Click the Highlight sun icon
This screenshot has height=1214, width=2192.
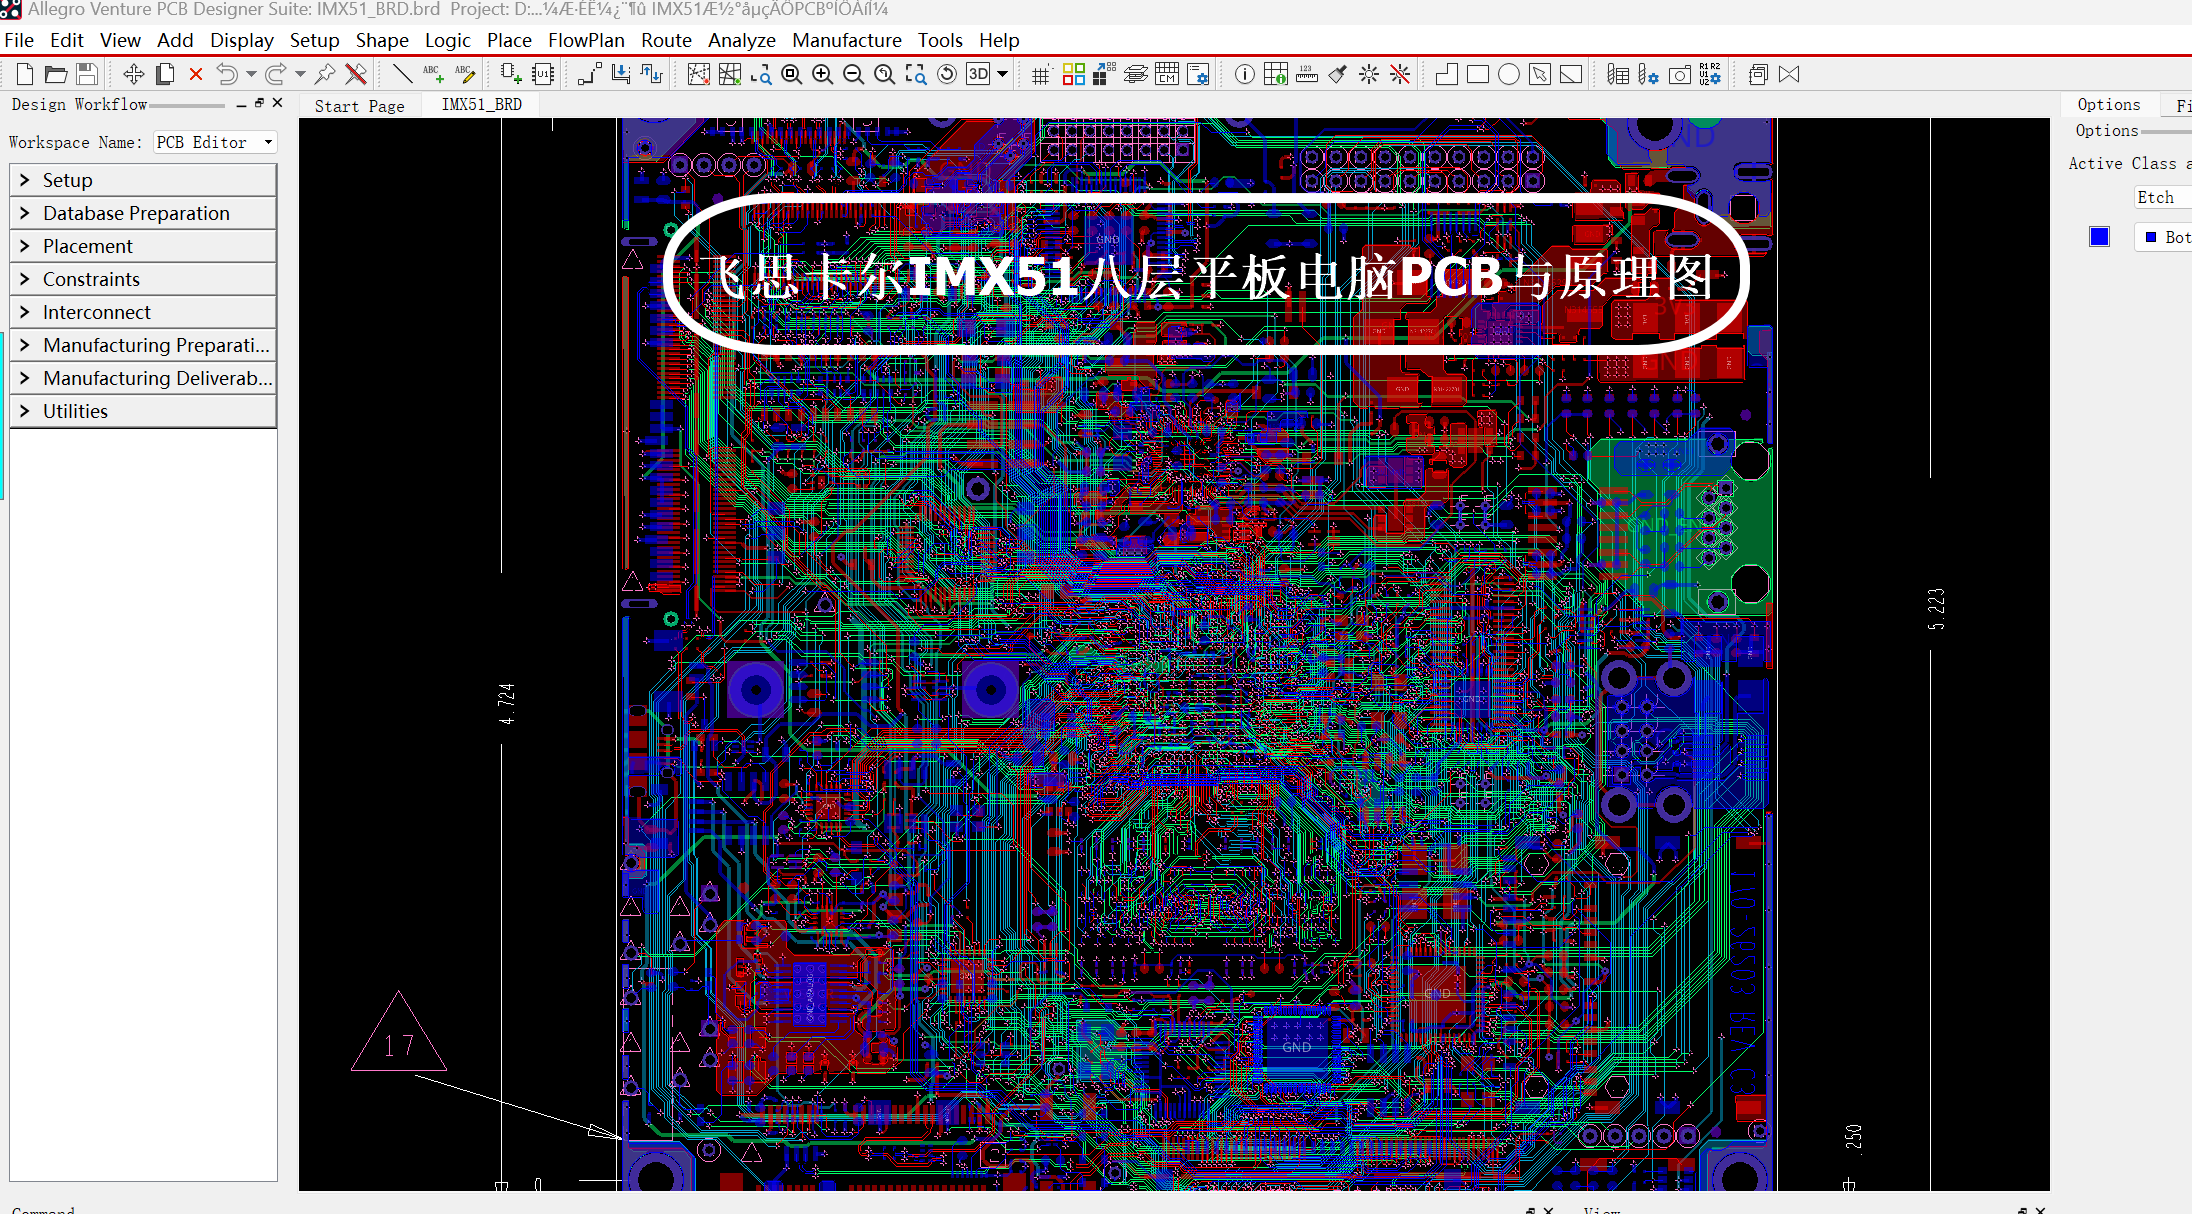(1369, 74)
